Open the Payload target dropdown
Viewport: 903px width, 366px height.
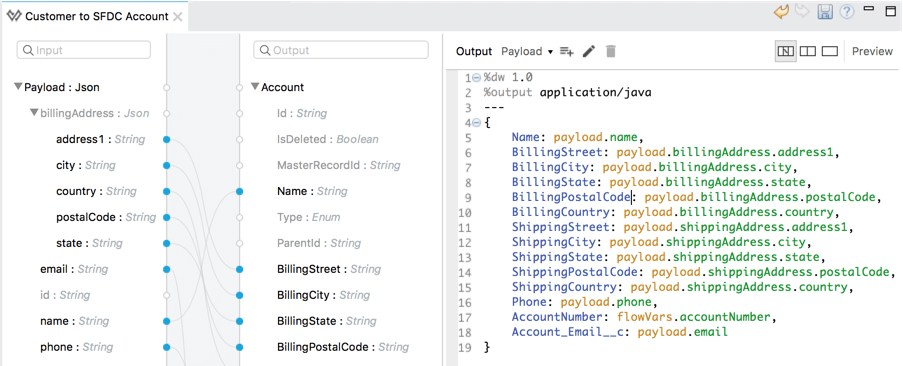tap(527, 51)
